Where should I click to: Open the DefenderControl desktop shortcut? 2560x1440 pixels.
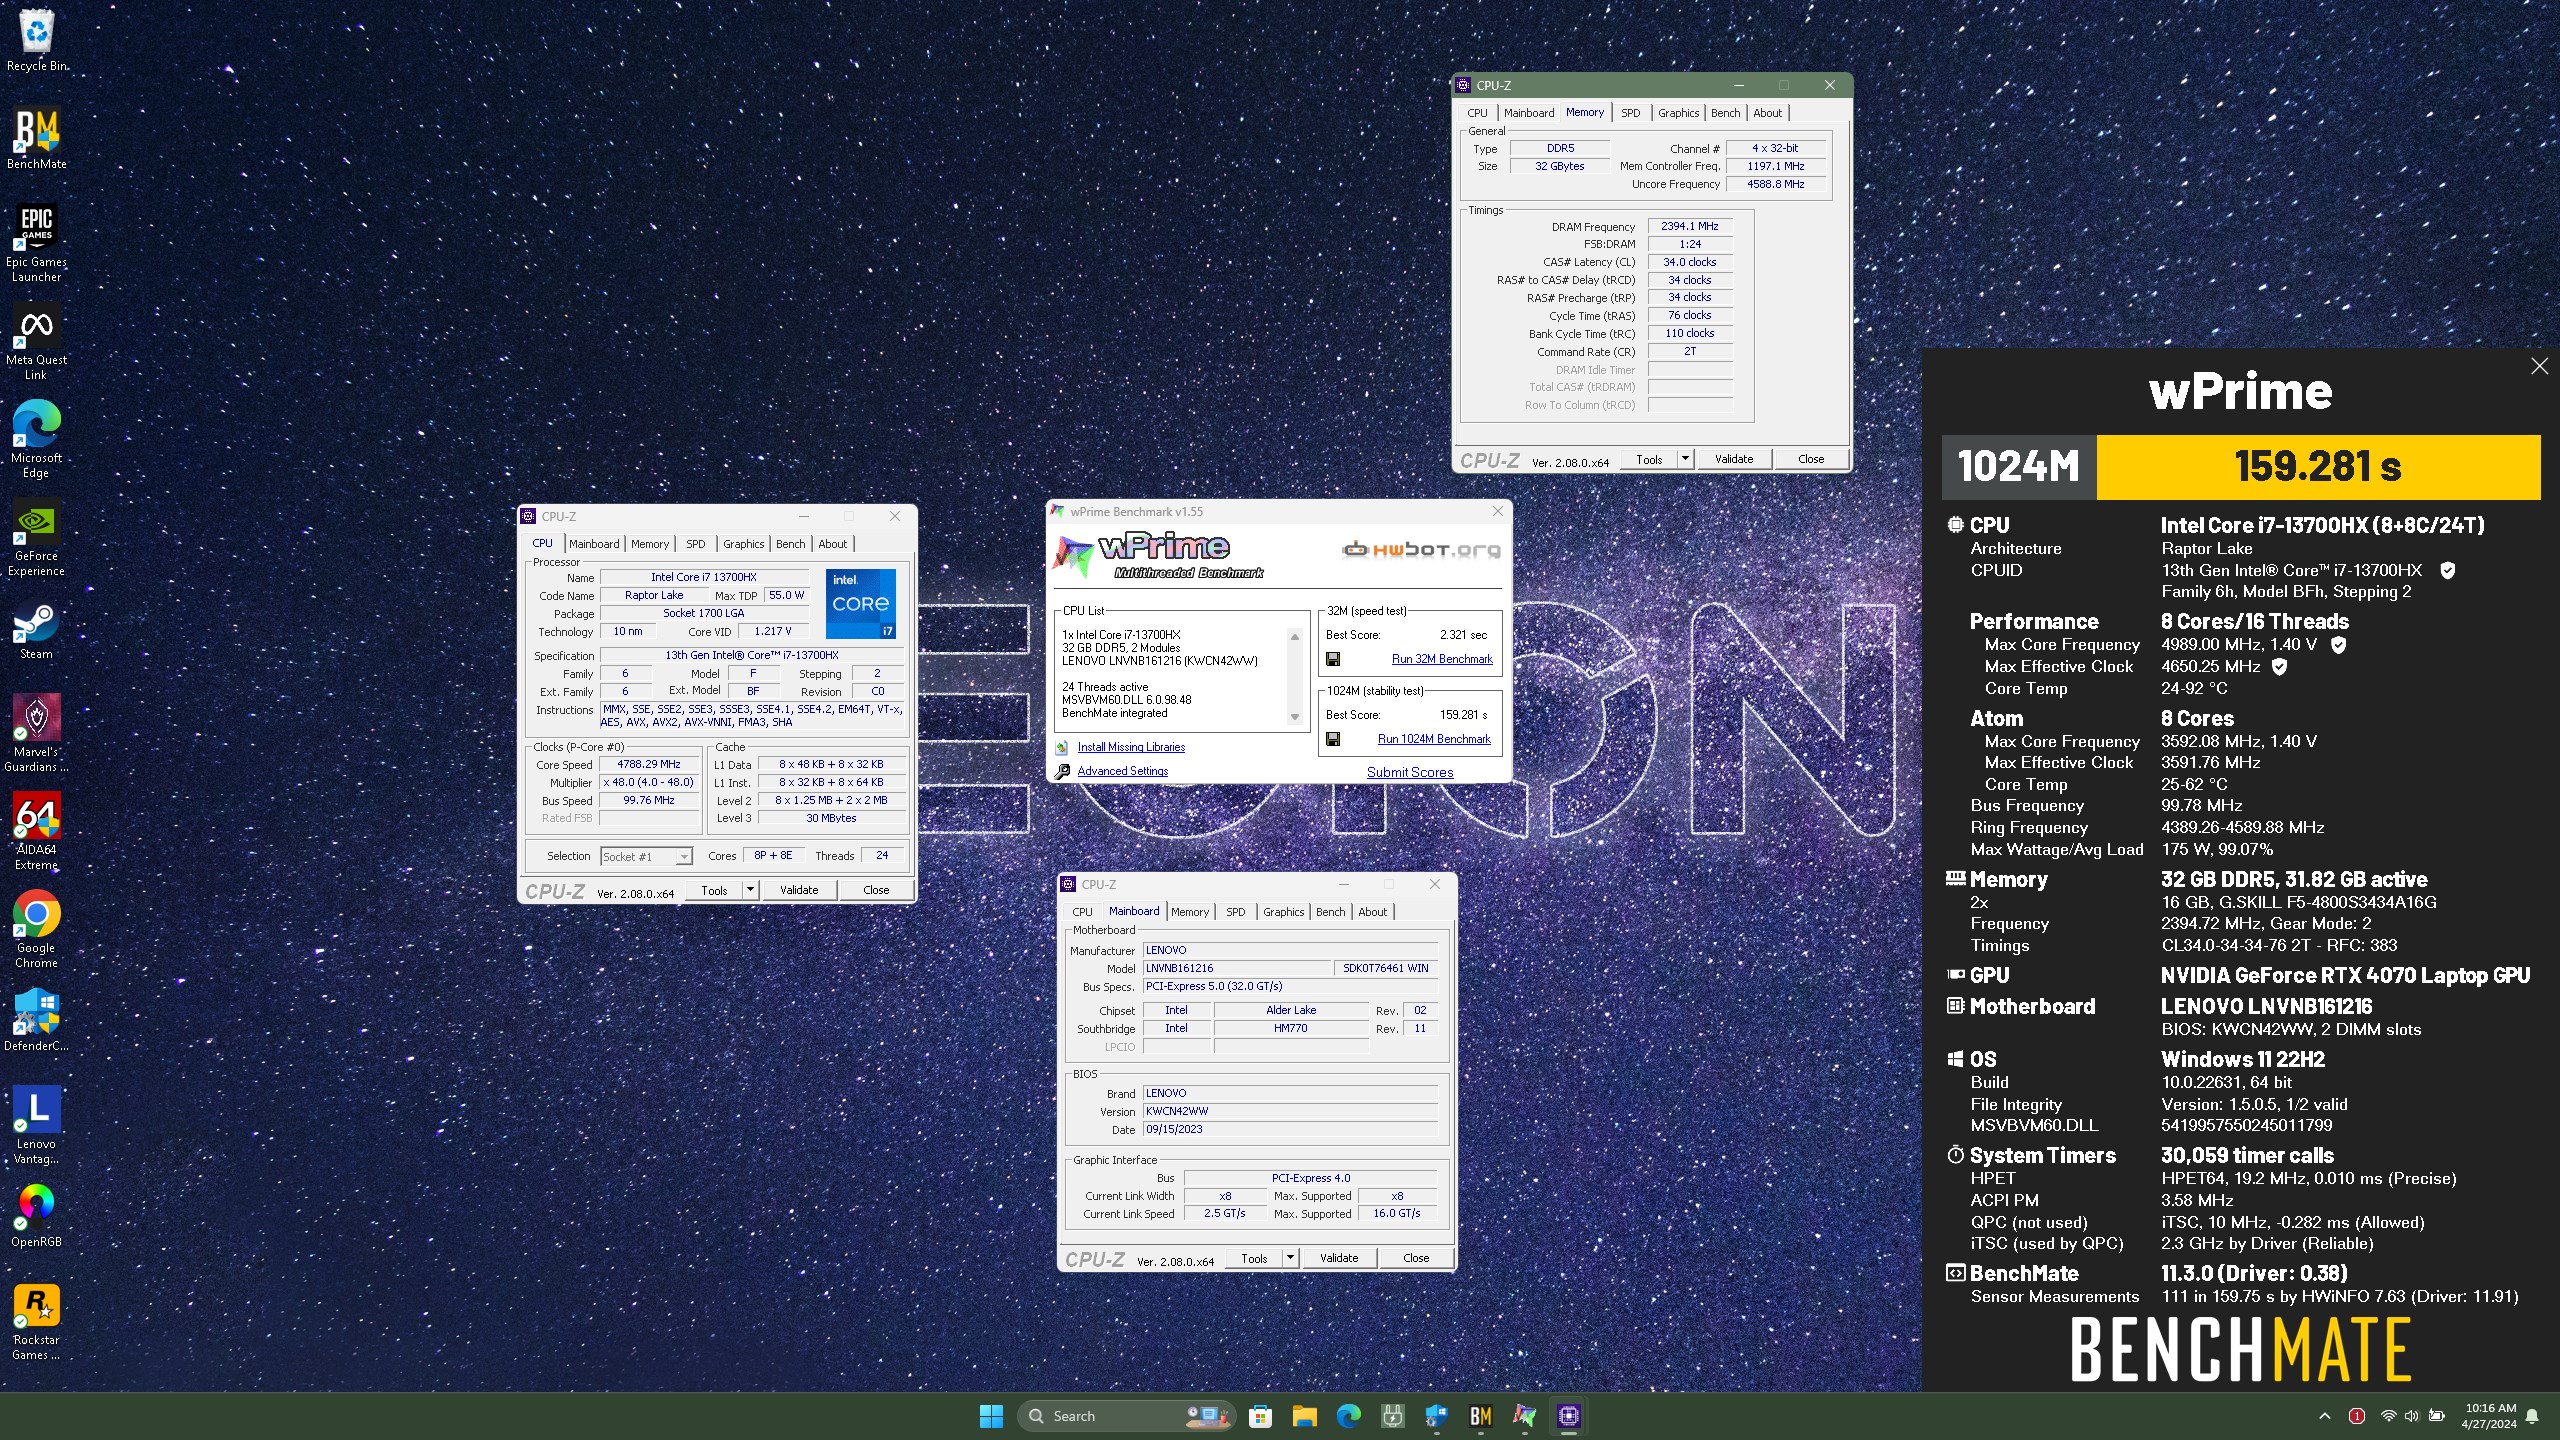click(36, 1020)
